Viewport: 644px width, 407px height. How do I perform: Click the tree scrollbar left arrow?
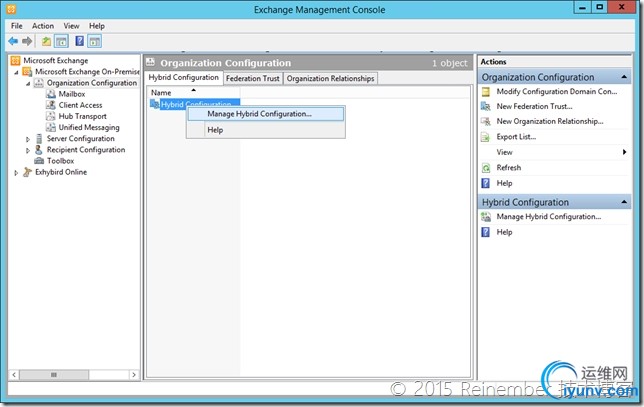(x=14, y=375)
